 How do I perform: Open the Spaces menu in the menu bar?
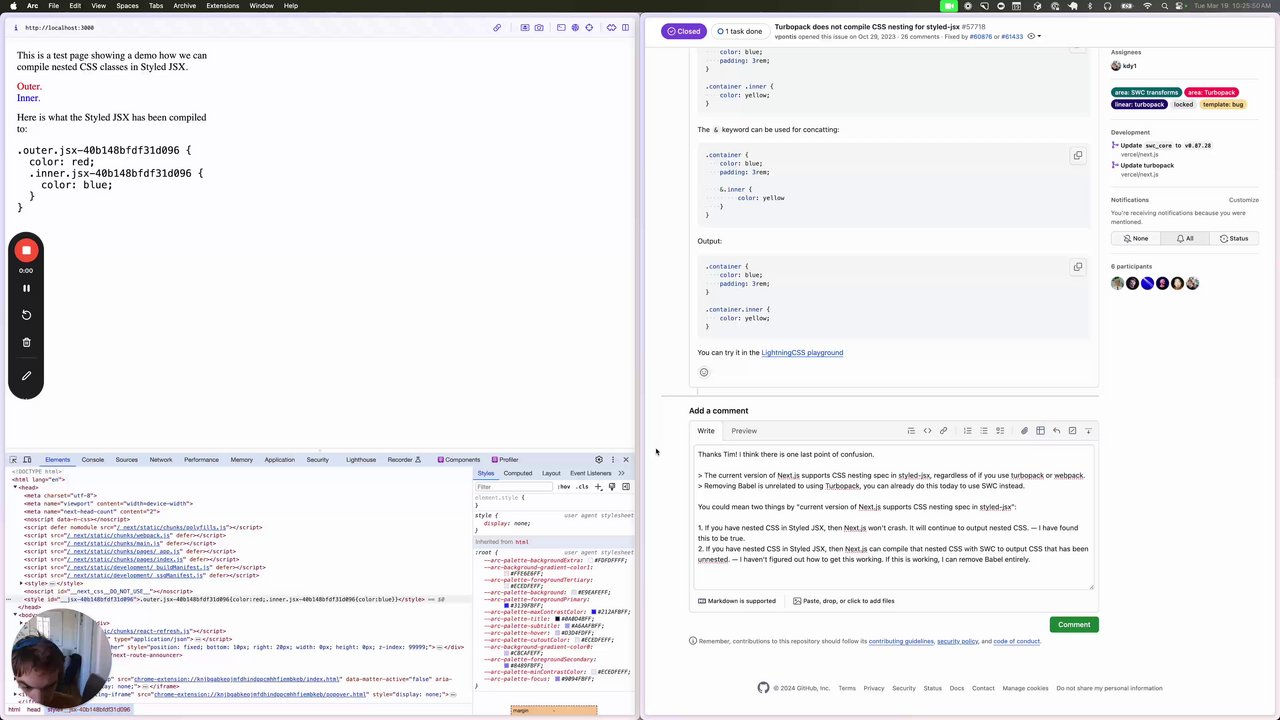(127, 6)
